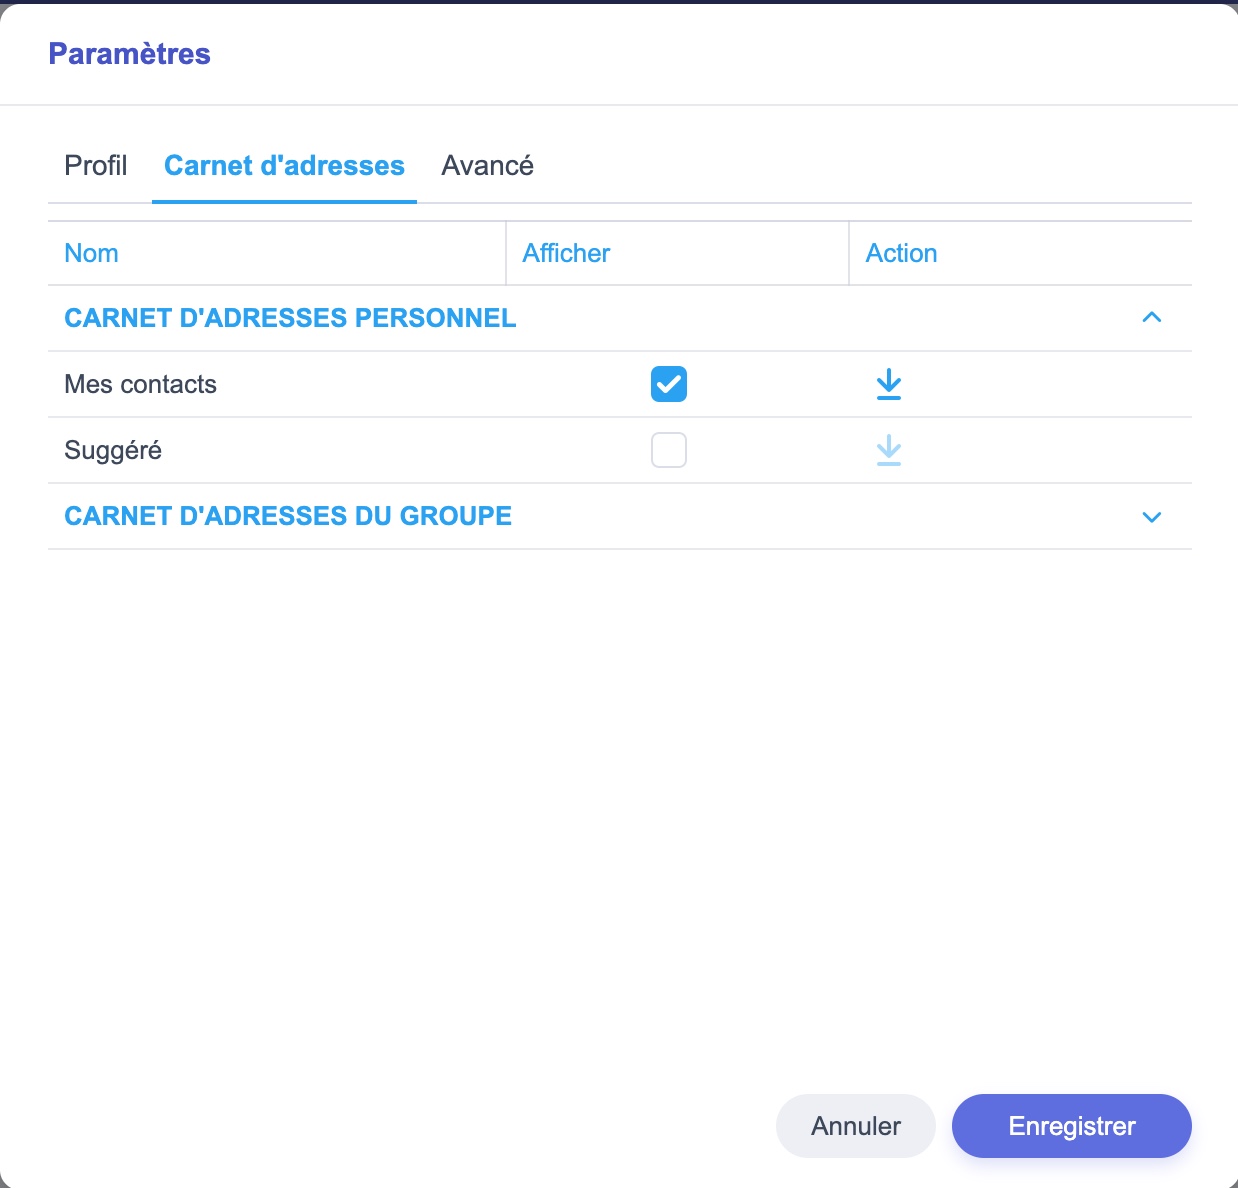Click the empty area below the address list

pos(619,800)
